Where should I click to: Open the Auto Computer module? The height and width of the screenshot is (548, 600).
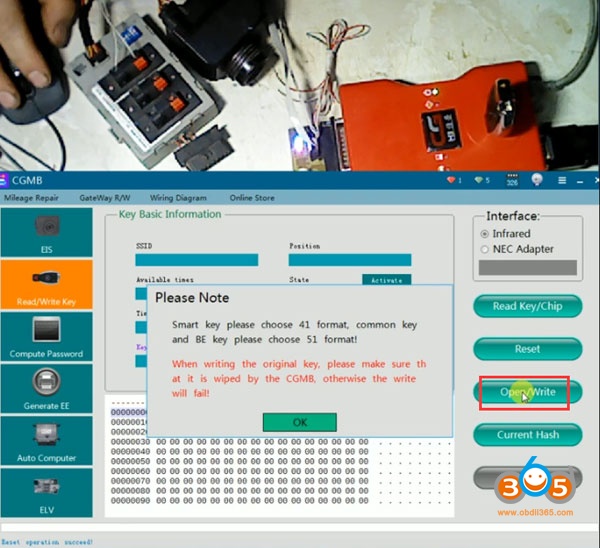(46, 440)
